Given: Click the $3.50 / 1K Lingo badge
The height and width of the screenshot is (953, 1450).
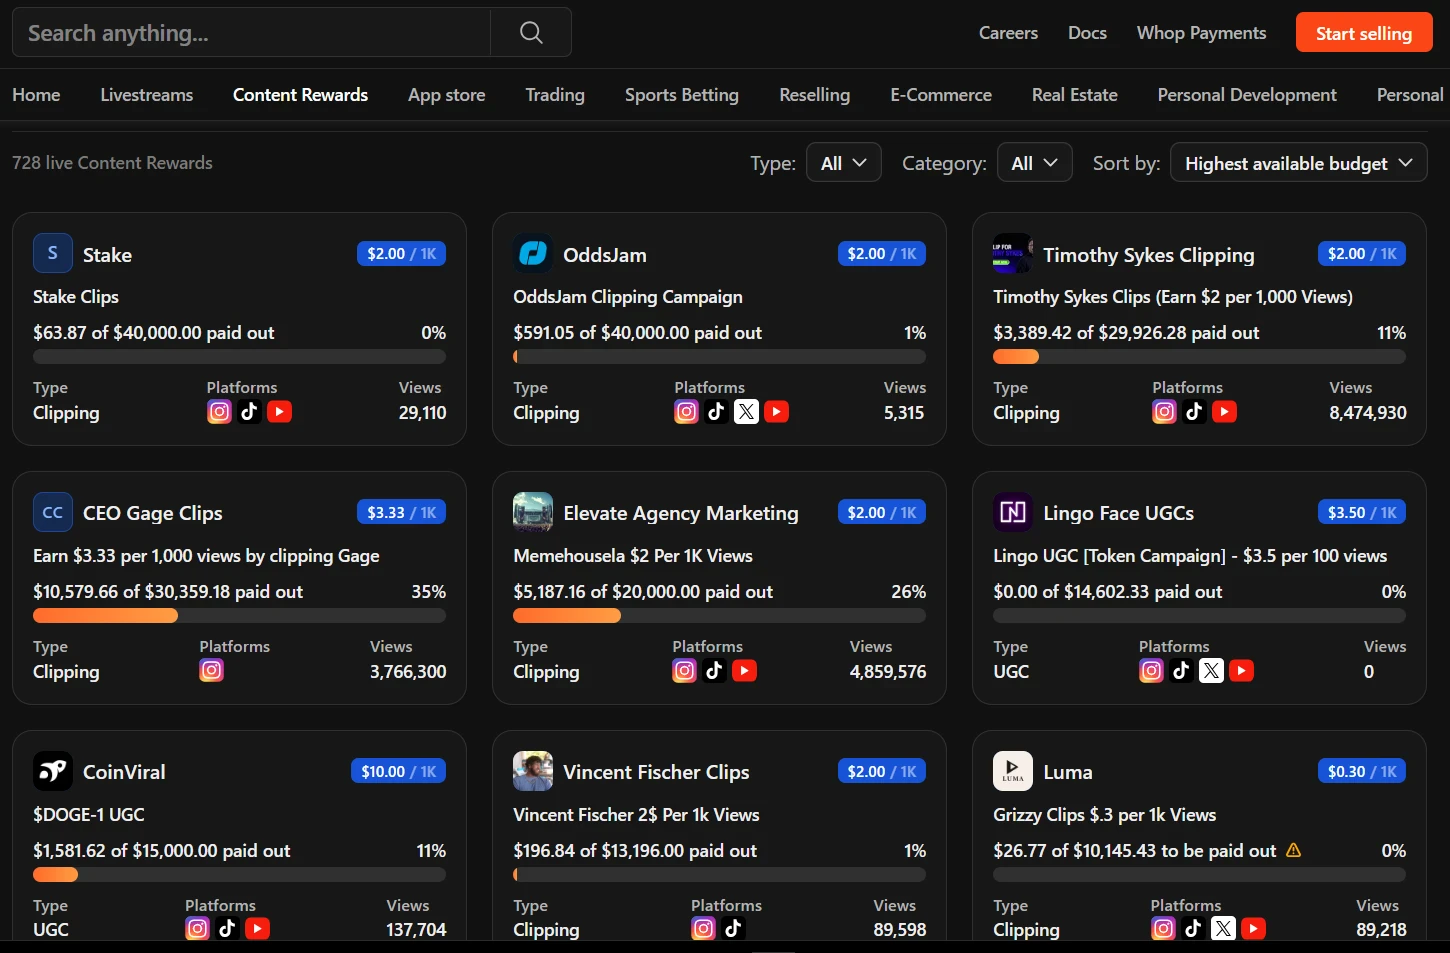Looking at the screenshot, I should point(1362,513).
